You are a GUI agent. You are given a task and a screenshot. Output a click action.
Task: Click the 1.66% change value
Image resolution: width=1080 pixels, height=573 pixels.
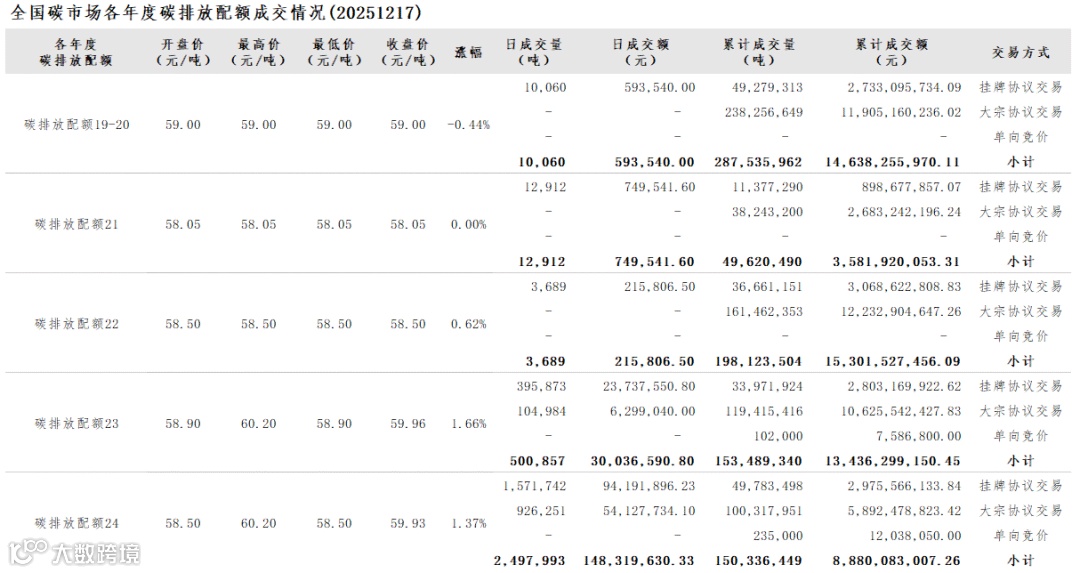[468, 424]
